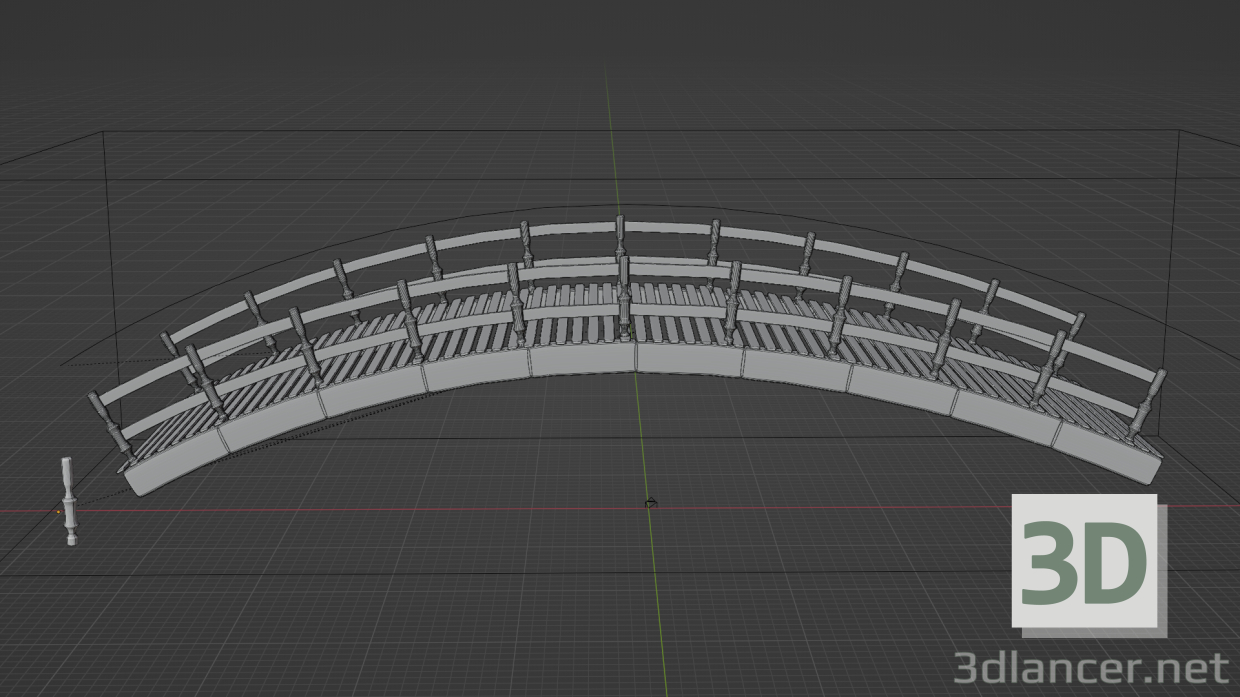The width and height of the screenshot is (1240, 697).
Task: Click the 3D cursor at the world origin
Action: 650,502
